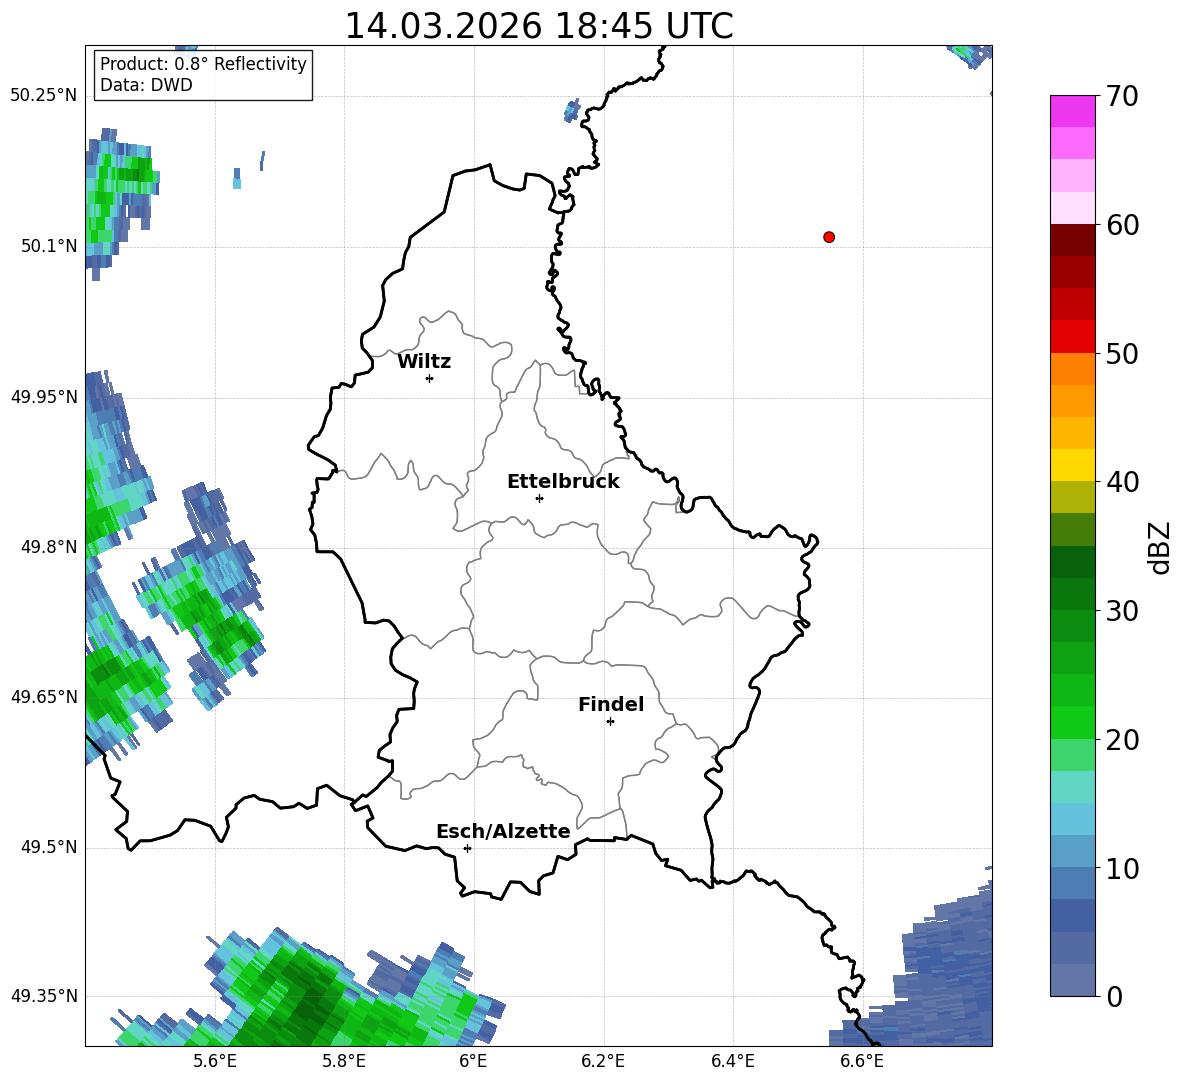Viewport: 1184px width, 1081px height.
Task: Select the Wiltz station label
Action: (424, 362)
